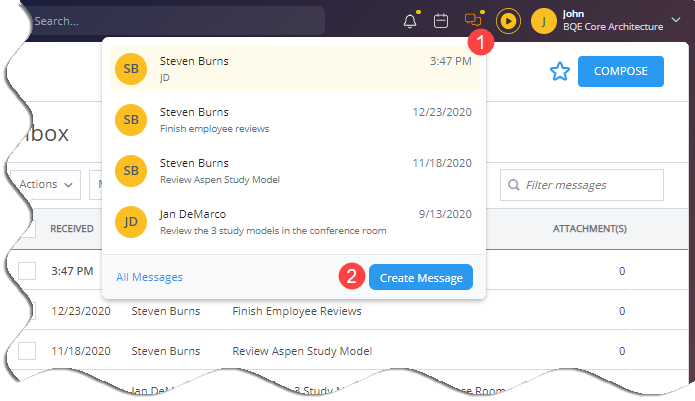Image resolution: width=695 pixels, height=401 pixels.
Task: Click the Create Message button
Action: pyautogui.click(x=421, y=277)
